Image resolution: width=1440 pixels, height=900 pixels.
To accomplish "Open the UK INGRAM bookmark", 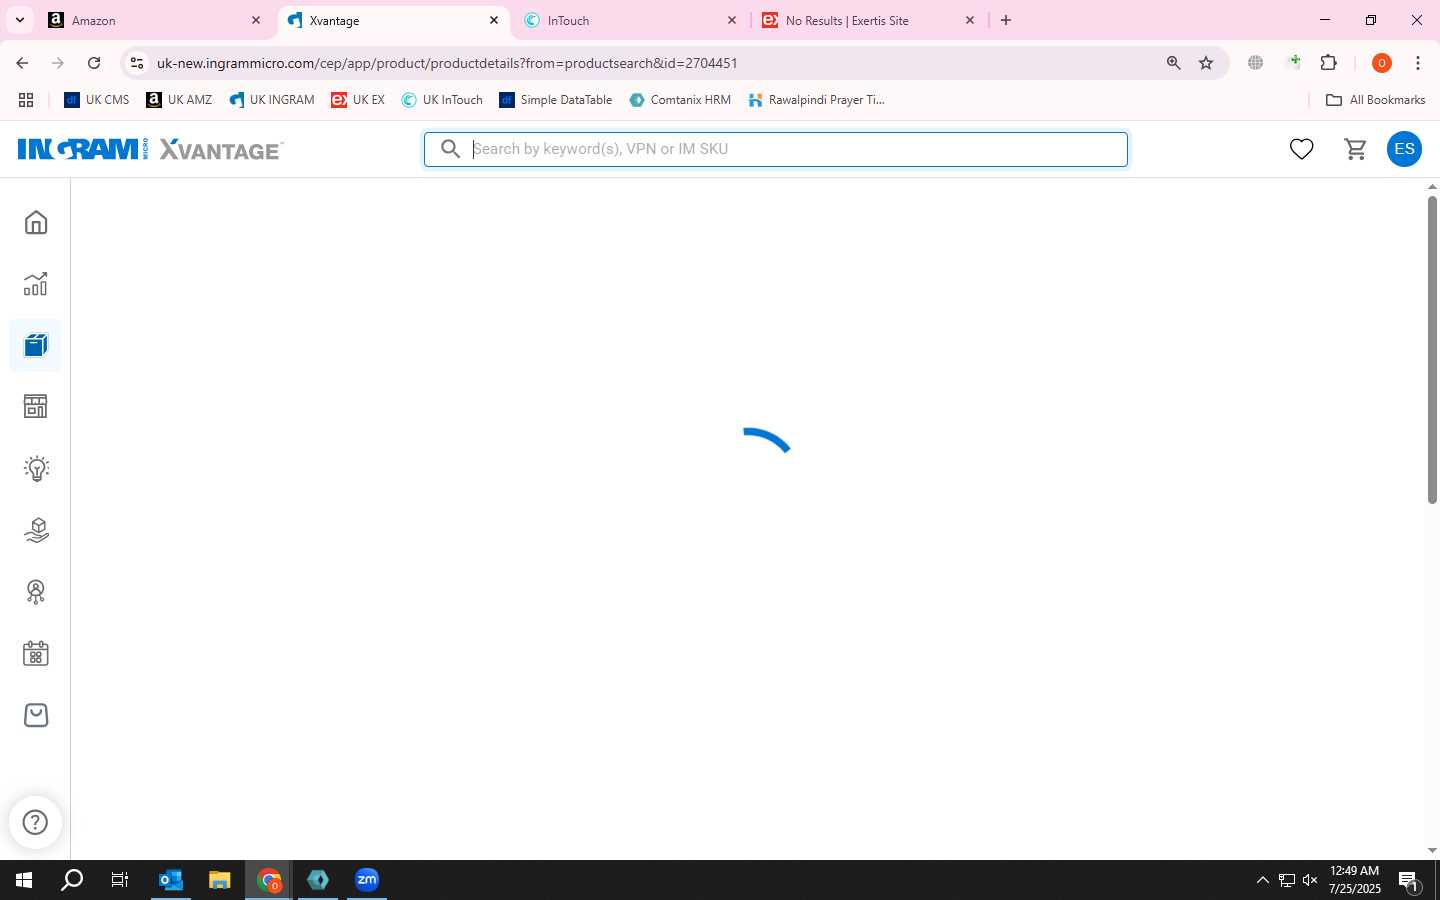I will click(x=271, y=100).
